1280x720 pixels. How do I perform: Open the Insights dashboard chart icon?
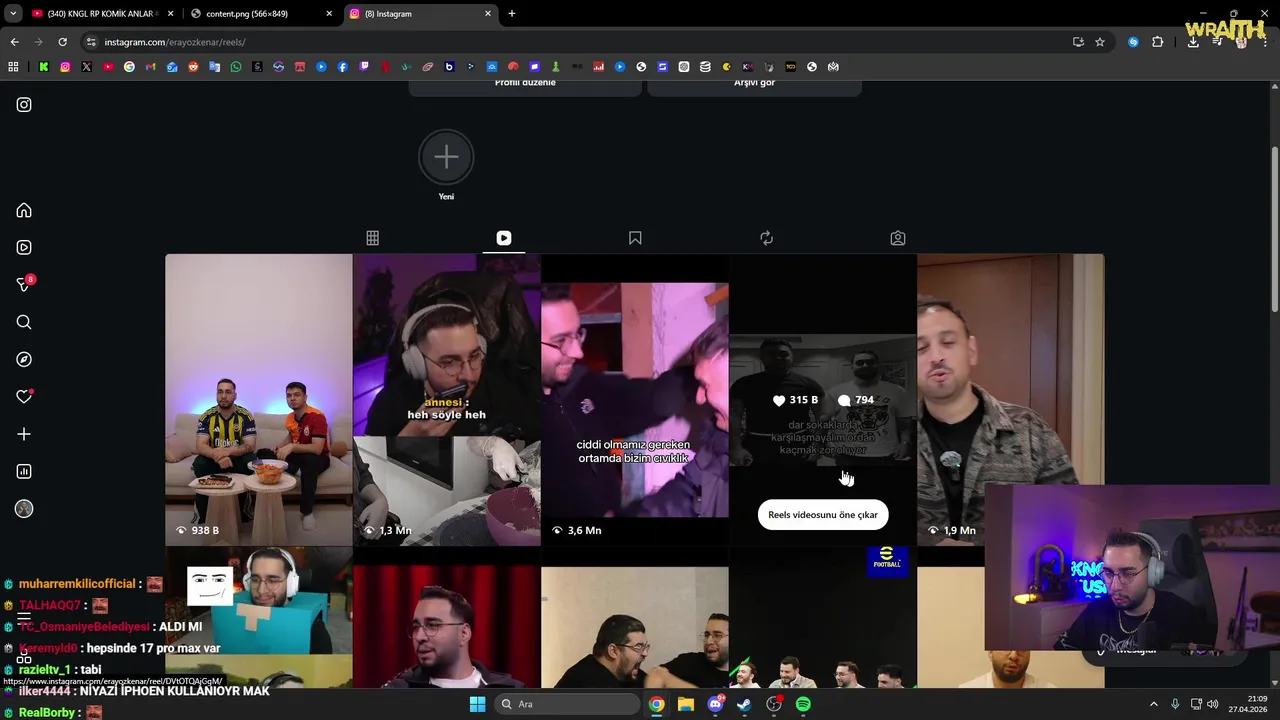click(x=24, y=471)
